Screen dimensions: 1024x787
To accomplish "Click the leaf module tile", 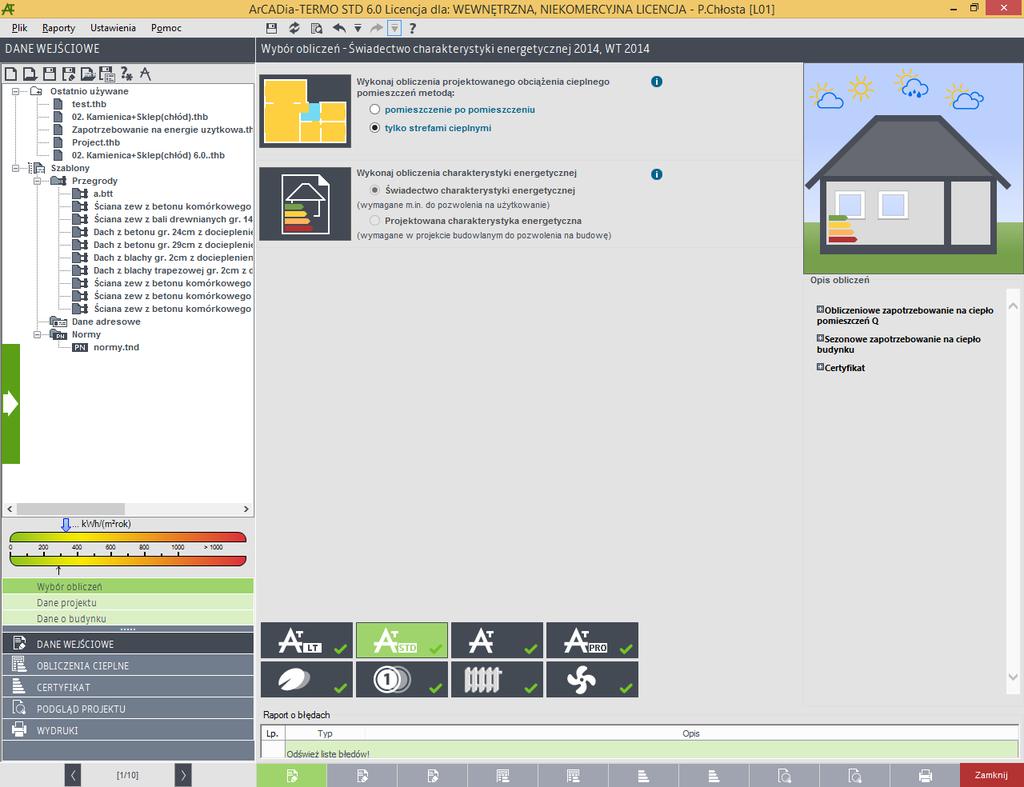I will pos(306,679).
